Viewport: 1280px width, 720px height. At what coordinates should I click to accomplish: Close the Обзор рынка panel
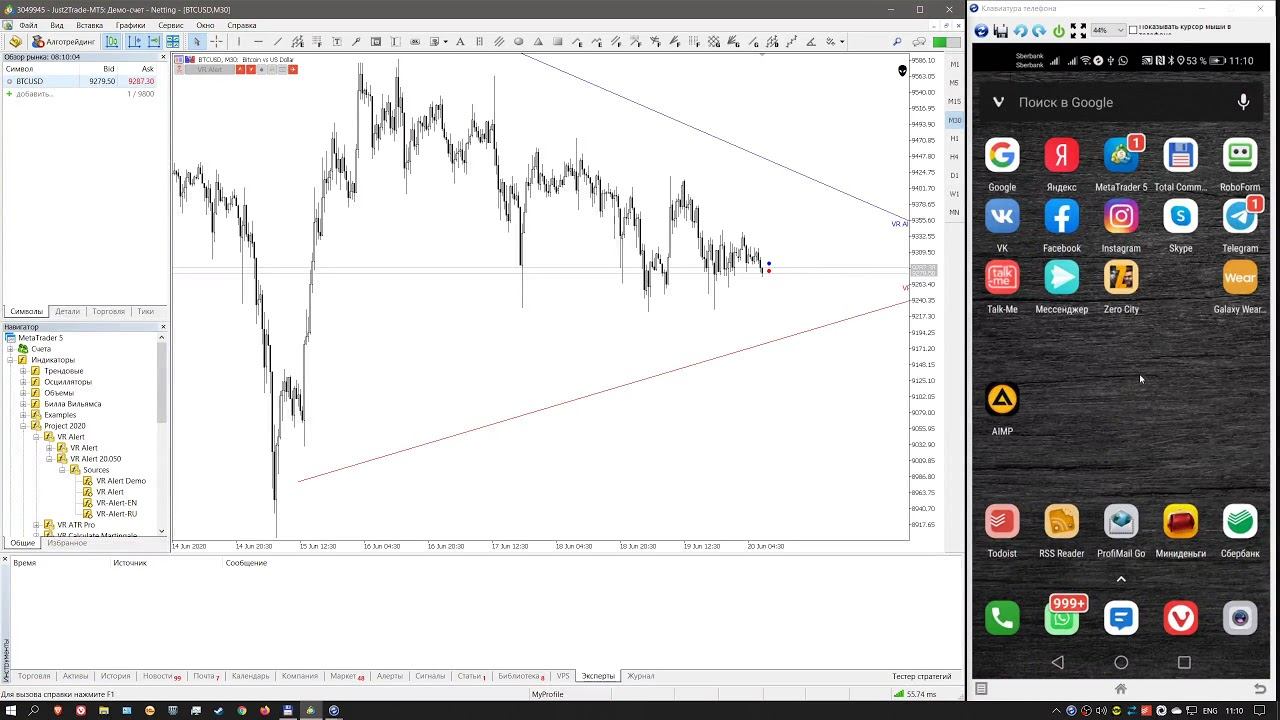[163, 57]
